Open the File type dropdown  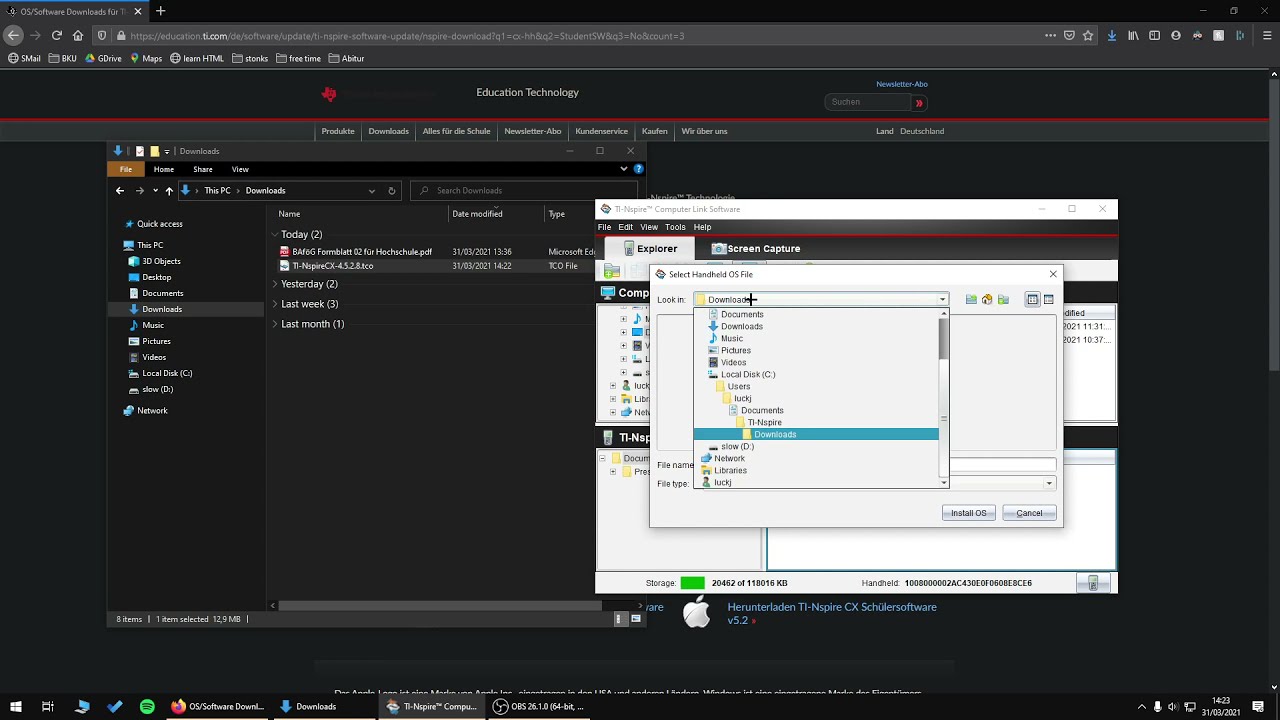(1048, 483)
